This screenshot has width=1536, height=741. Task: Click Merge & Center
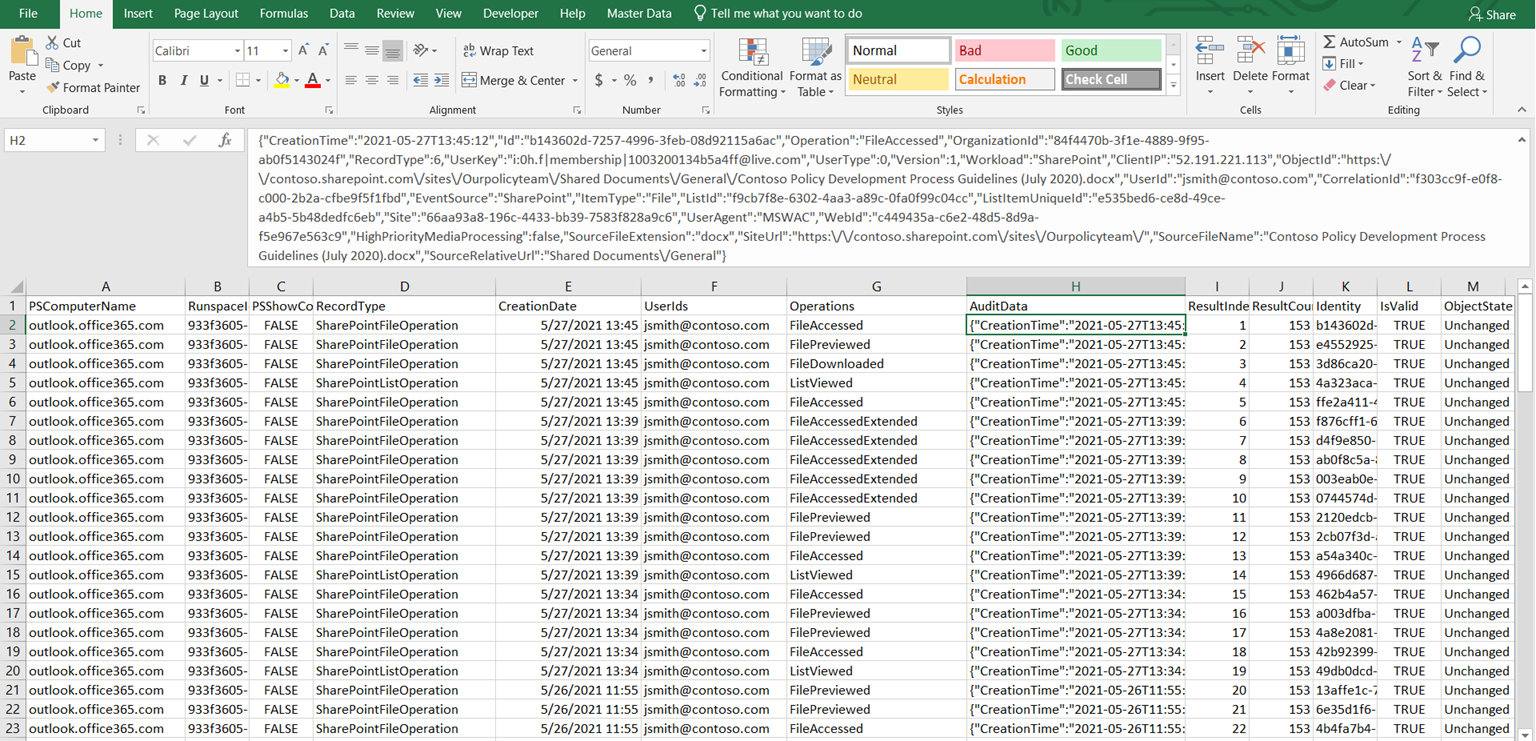coord(514,80)
